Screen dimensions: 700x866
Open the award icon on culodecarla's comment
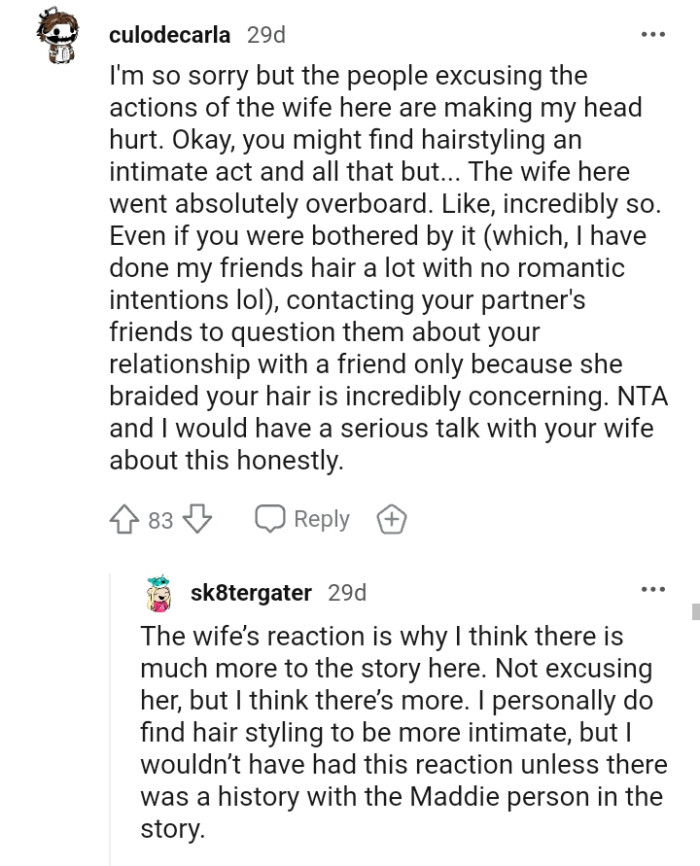(391, 519)
